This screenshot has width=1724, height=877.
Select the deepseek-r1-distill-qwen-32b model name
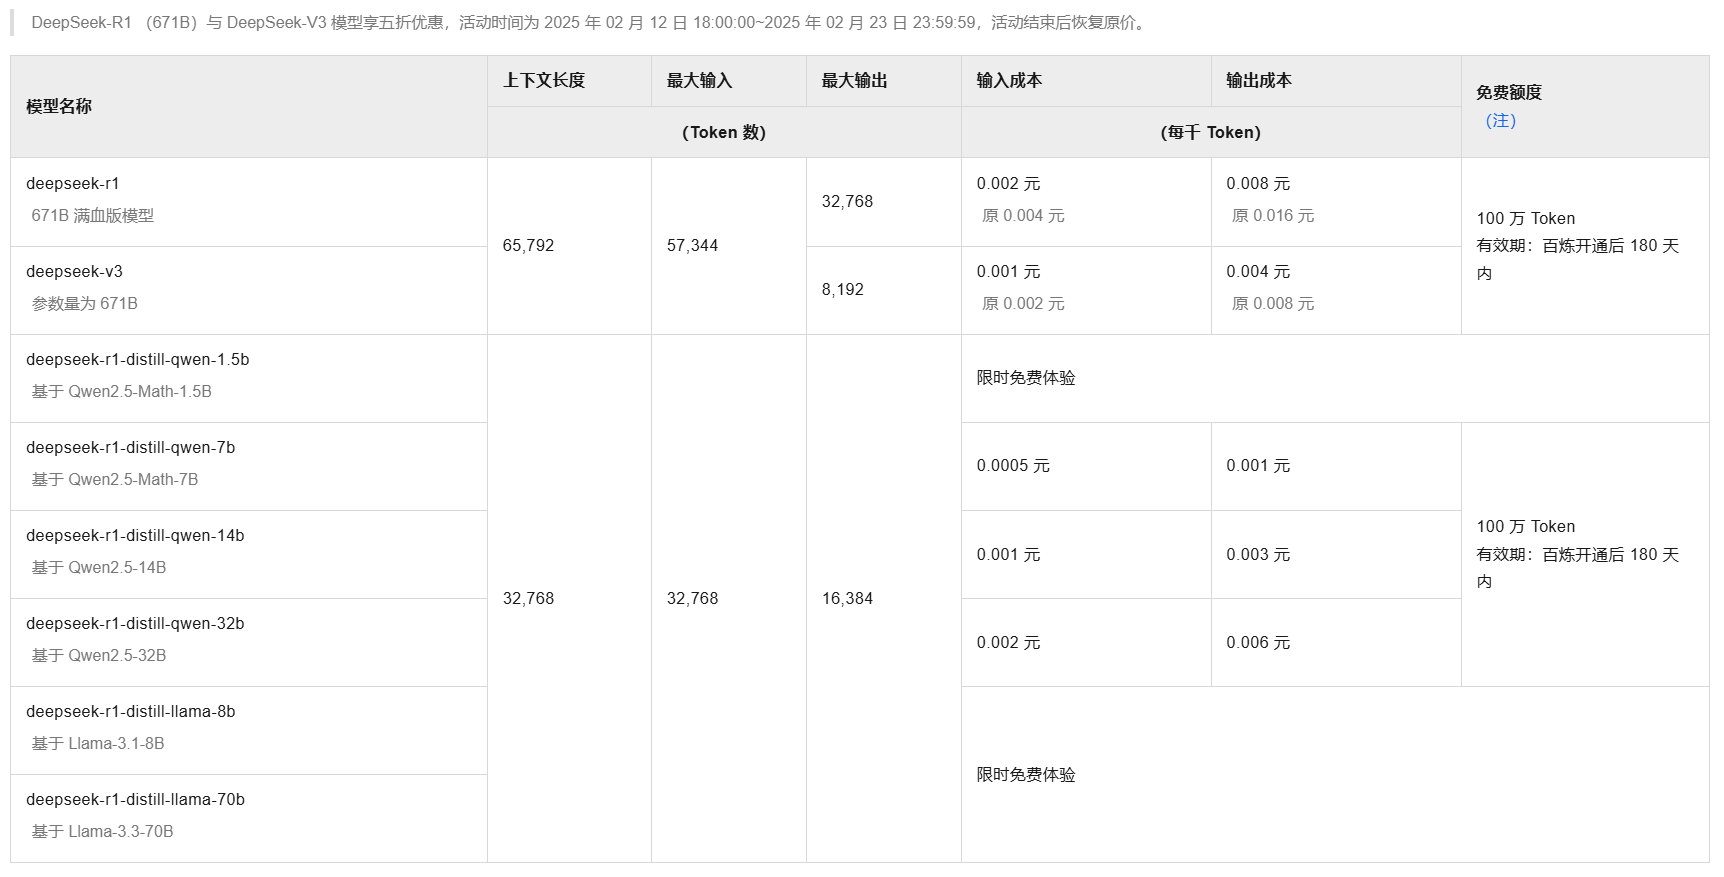point(135,623)
